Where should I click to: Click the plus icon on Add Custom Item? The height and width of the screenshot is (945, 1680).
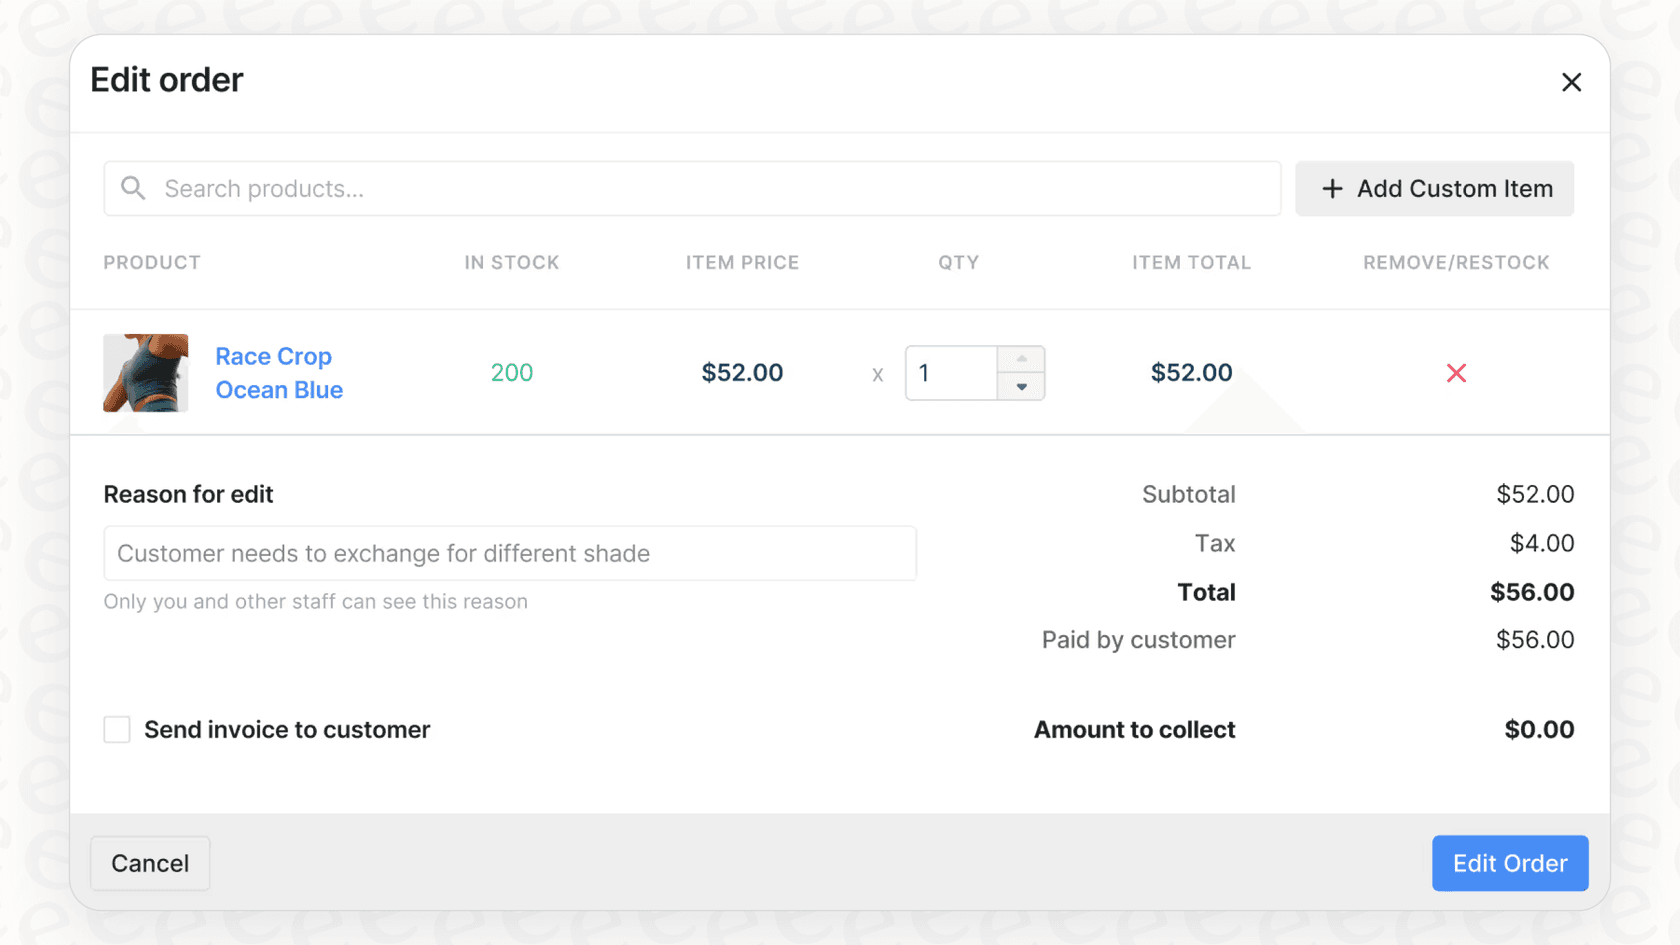pyautogui.click(x=1332, y=188)
